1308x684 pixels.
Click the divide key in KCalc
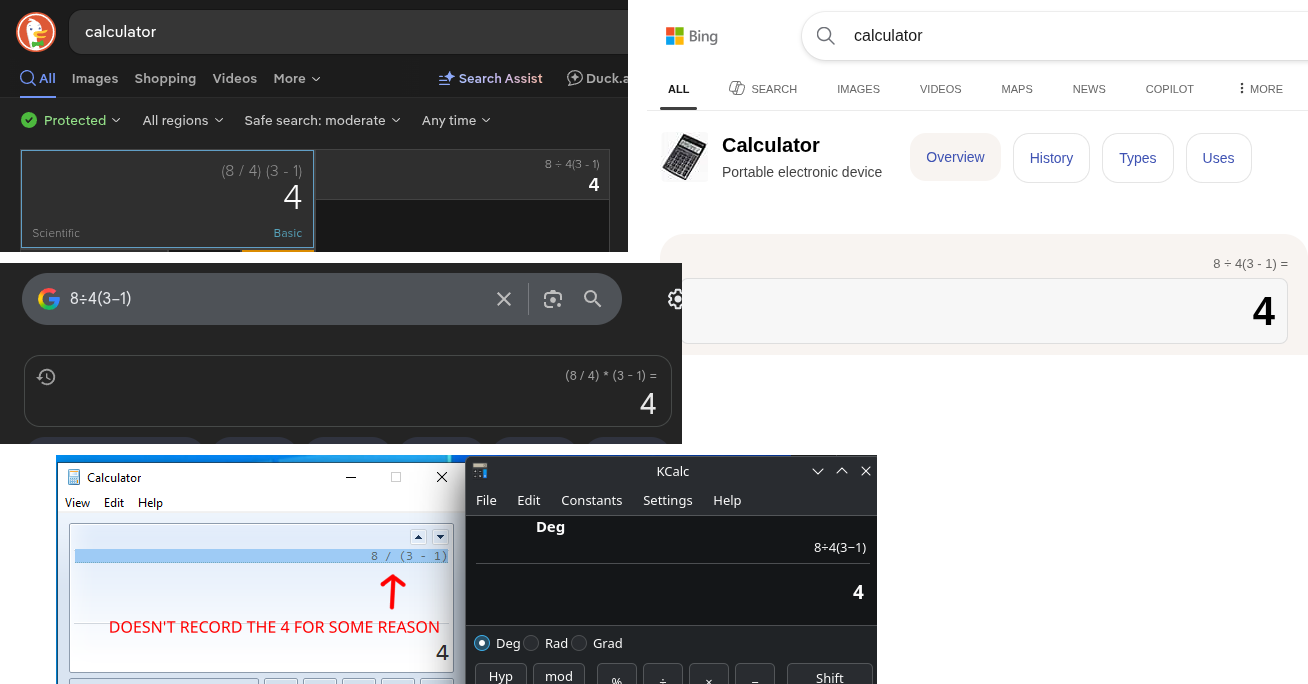(x=662, y=676)
